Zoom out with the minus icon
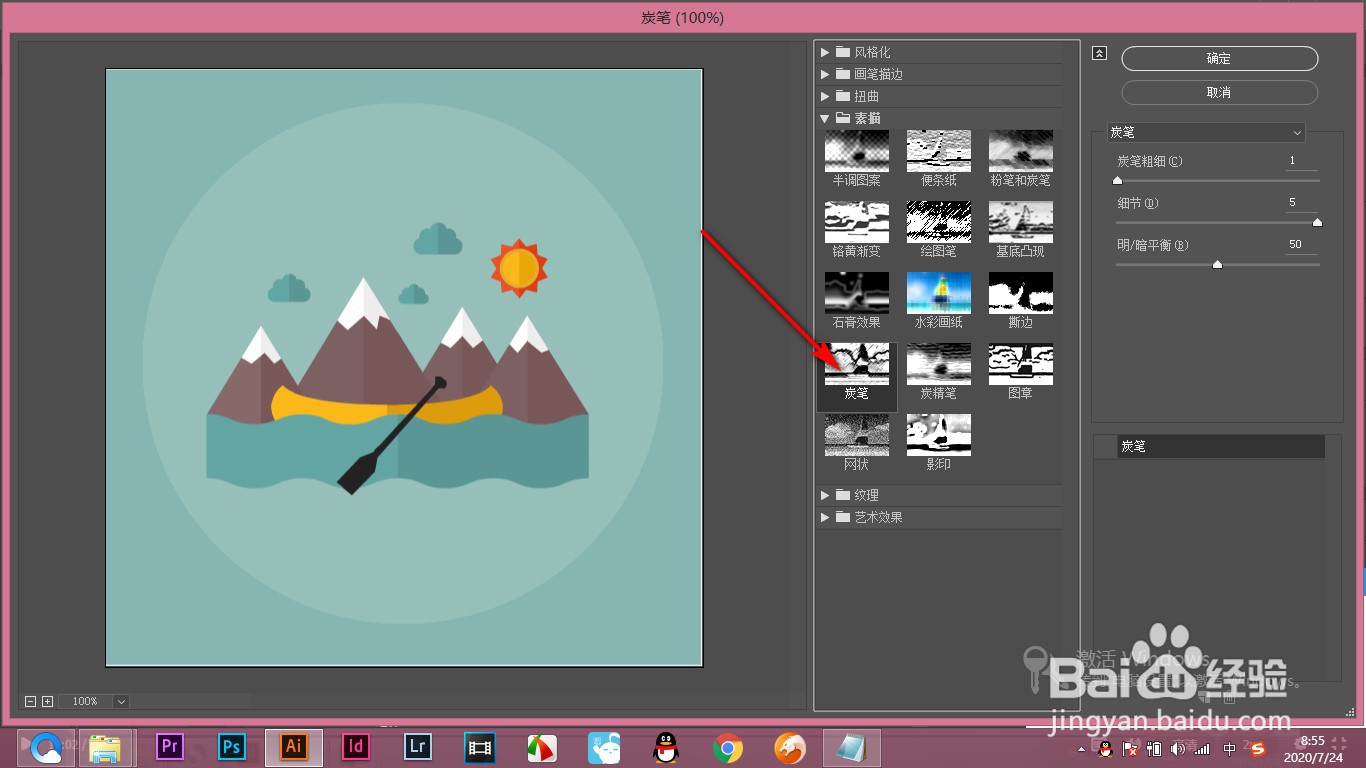The image size is (1366, 768). [30, 701]
